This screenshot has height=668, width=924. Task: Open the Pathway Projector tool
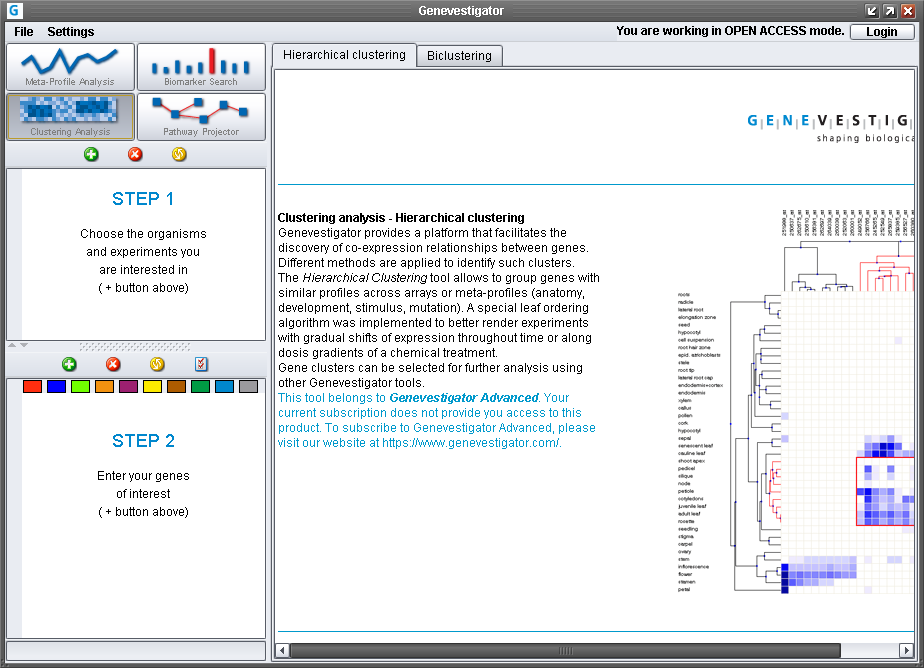(201, 117)
